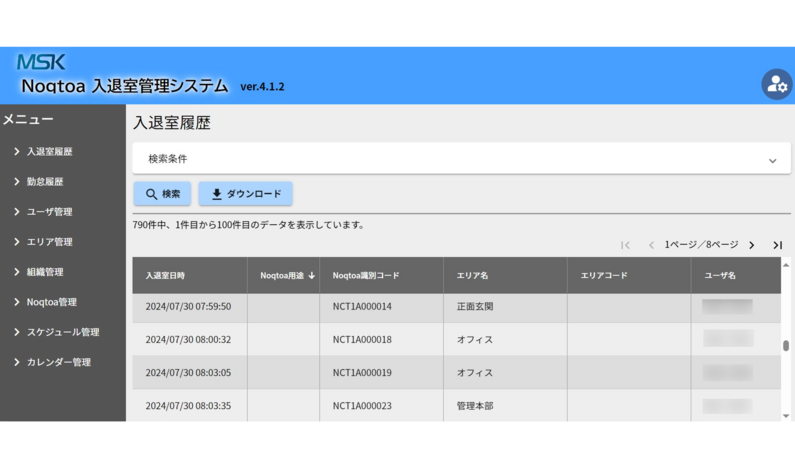Viewport: 795px width, 473px height.
Task: Click the MSK logo
Action: click(x=41, y=63)
